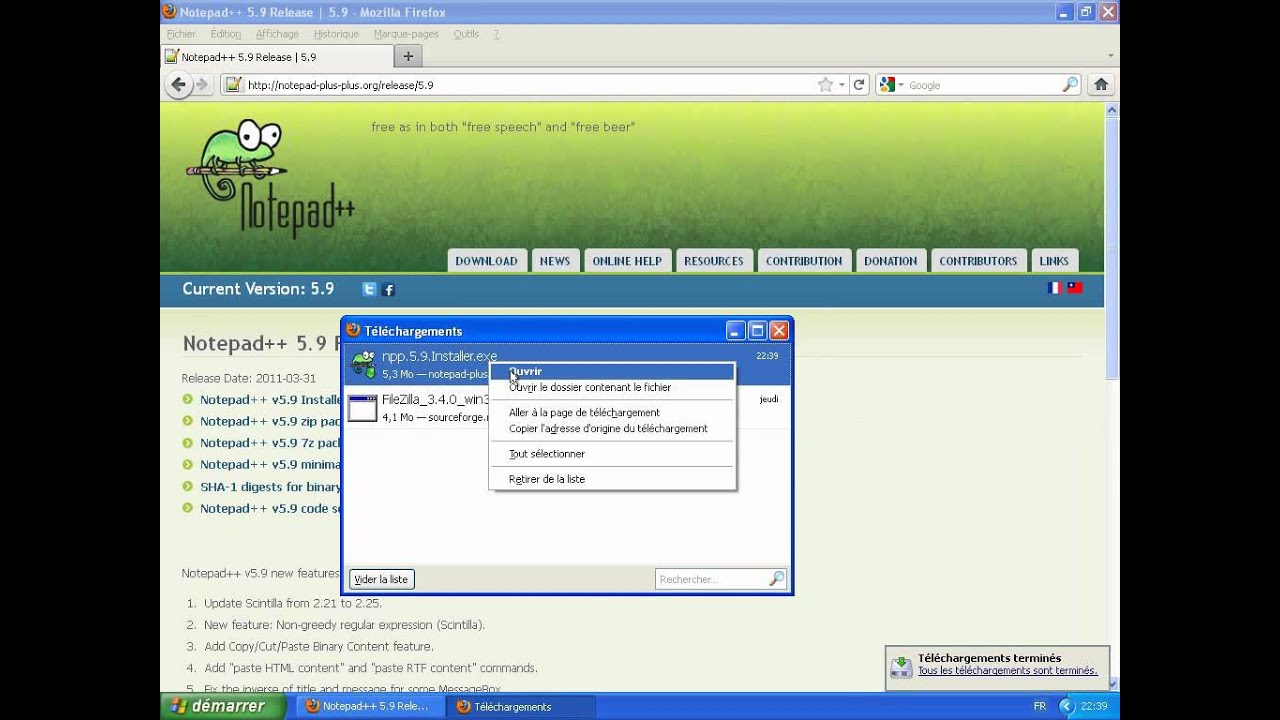Click the search magnifier in Google box
The height and width of the screenshot is (720, 1280).
1070,85
